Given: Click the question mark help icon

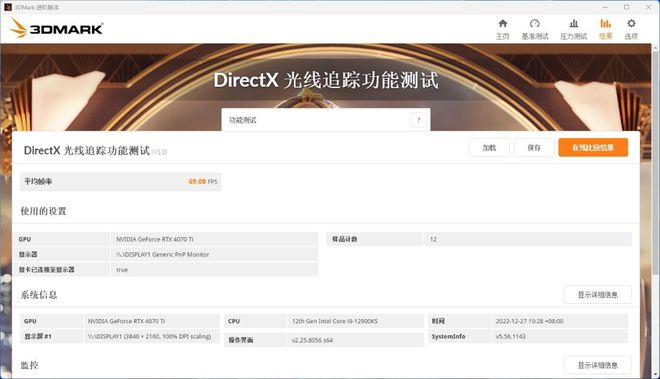Looking at the screenshot, I should [418, 120].
